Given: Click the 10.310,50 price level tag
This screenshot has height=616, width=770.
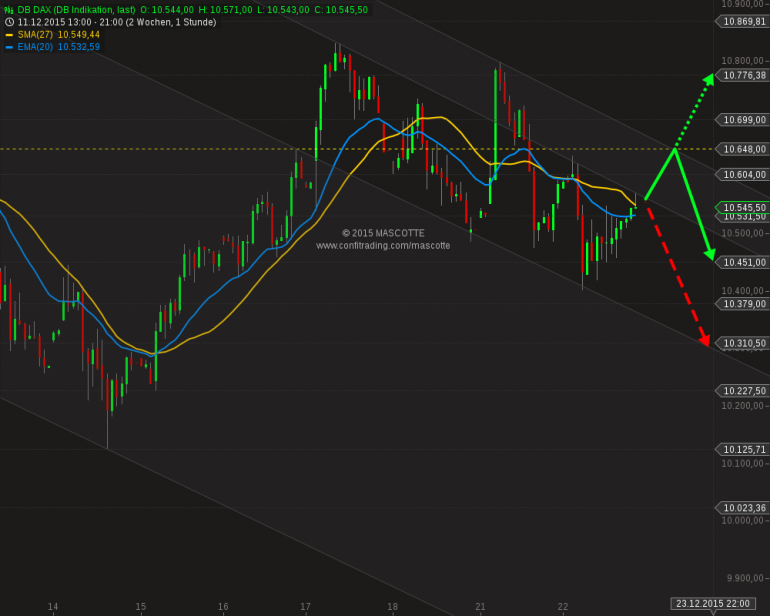Looking at the screenshot, I should coord(742,343).
